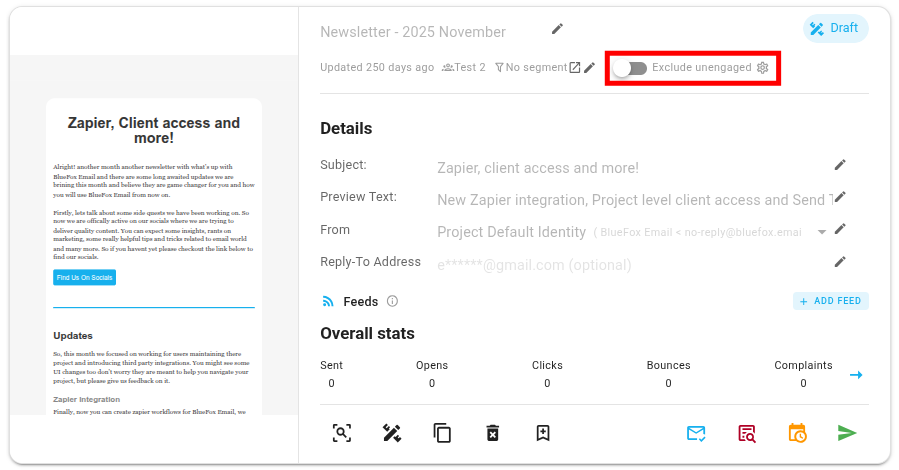This screenshot has height=470, width=899.
Task: Send the campaign green arrow icon
Action: (847, 433)
